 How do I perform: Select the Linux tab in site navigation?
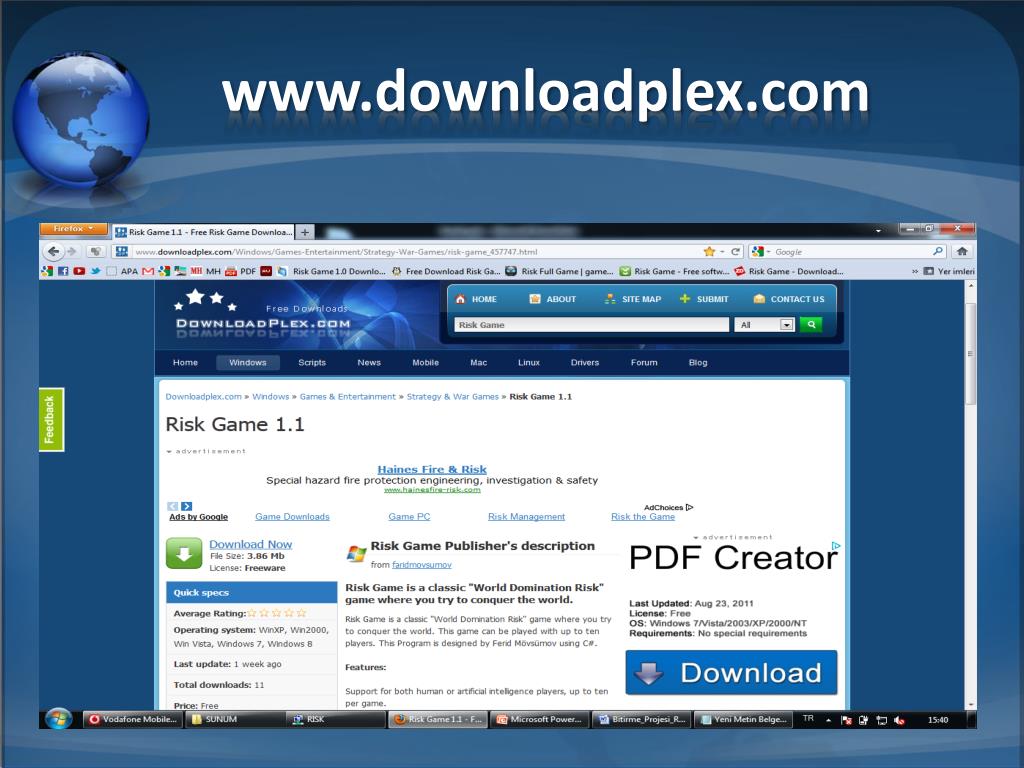pos(528,362)
